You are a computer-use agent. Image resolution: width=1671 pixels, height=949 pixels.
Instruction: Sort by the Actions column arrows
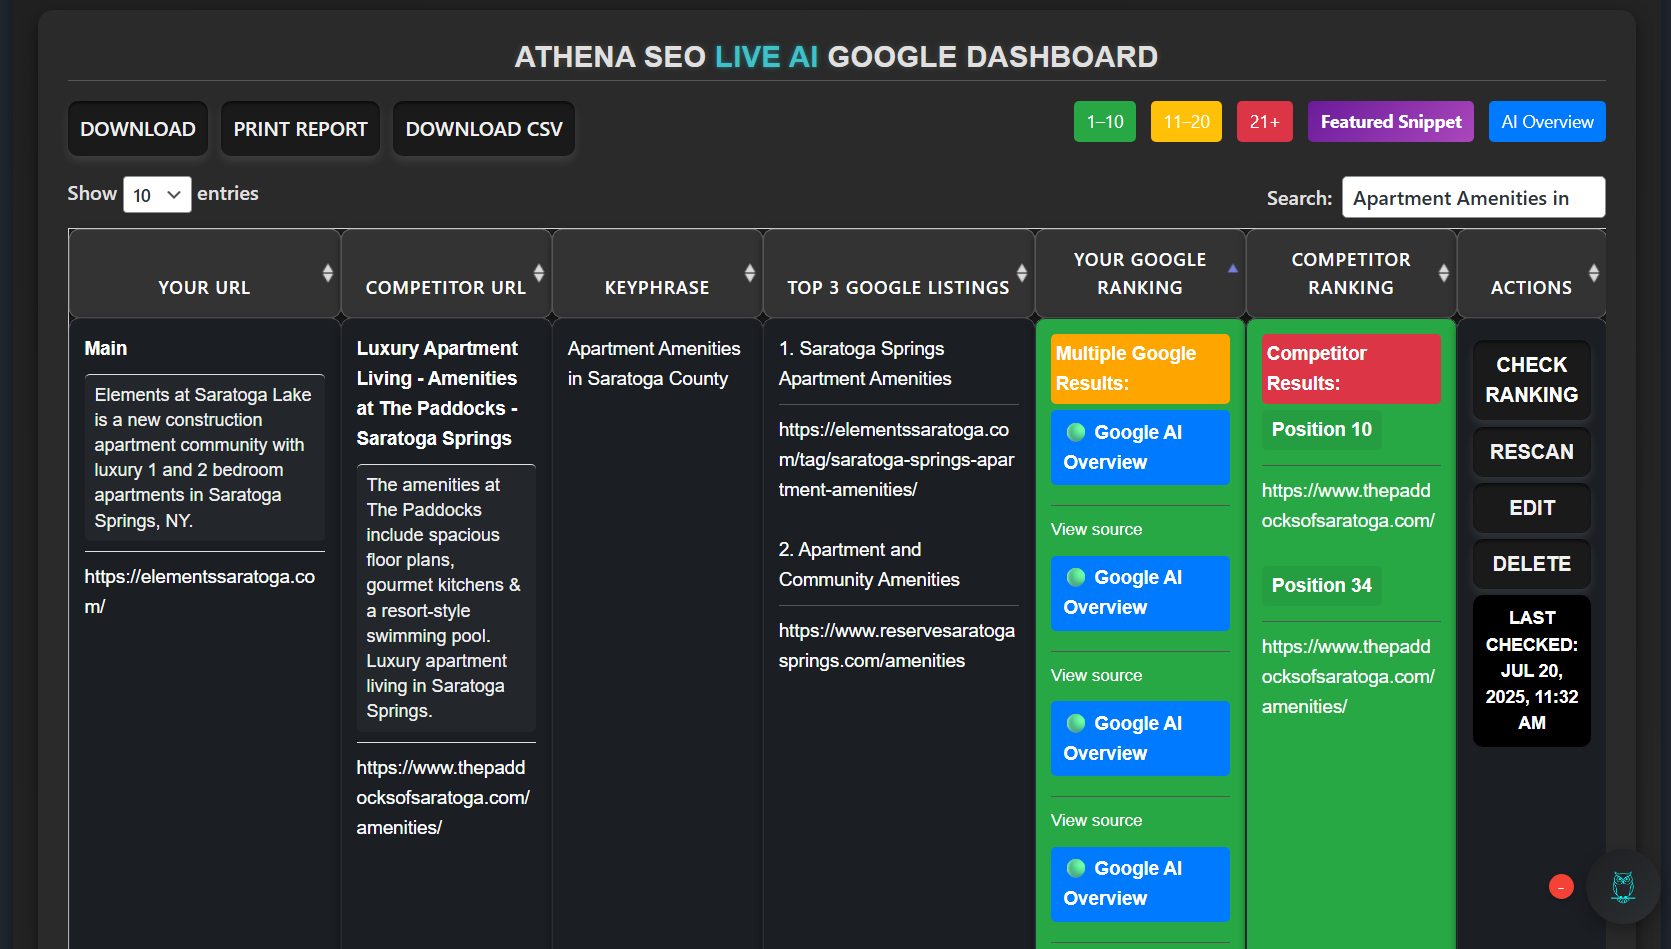click(1594, 273)
